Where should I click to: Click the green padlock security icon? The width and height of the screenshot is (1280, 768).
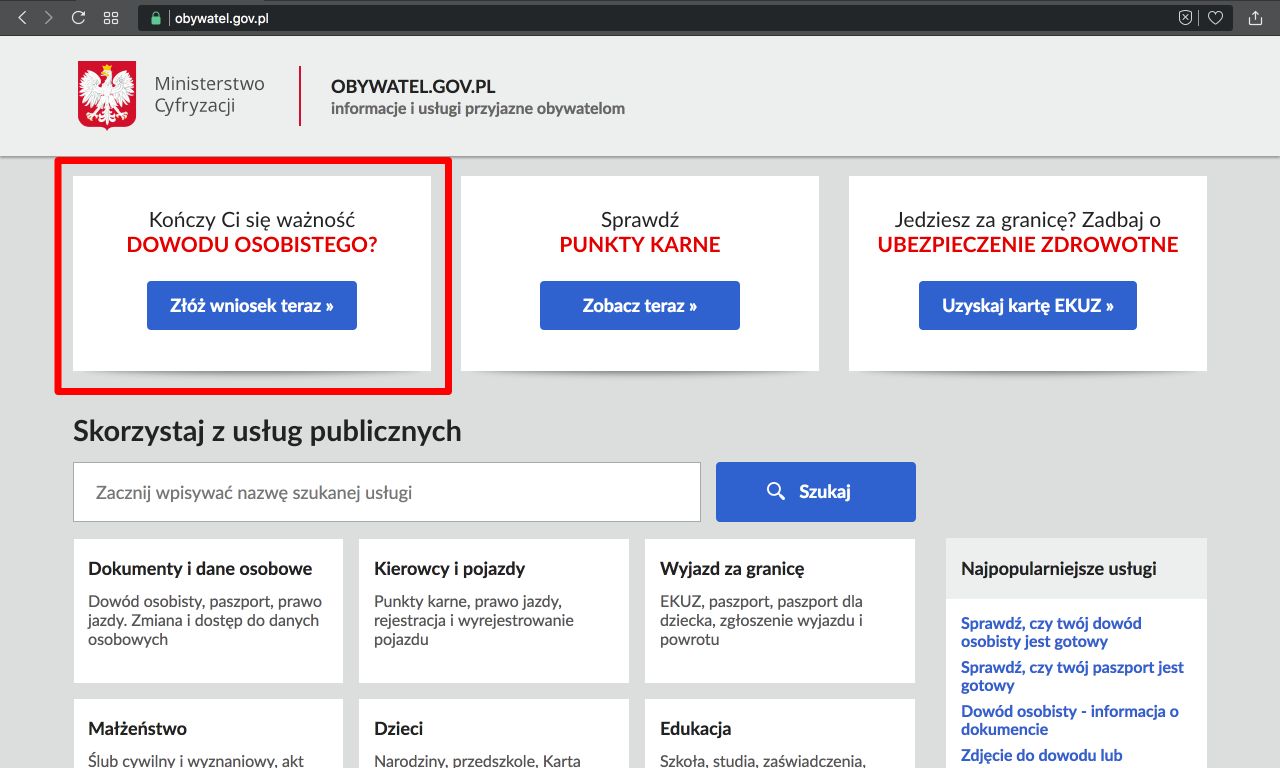point(155,18)
